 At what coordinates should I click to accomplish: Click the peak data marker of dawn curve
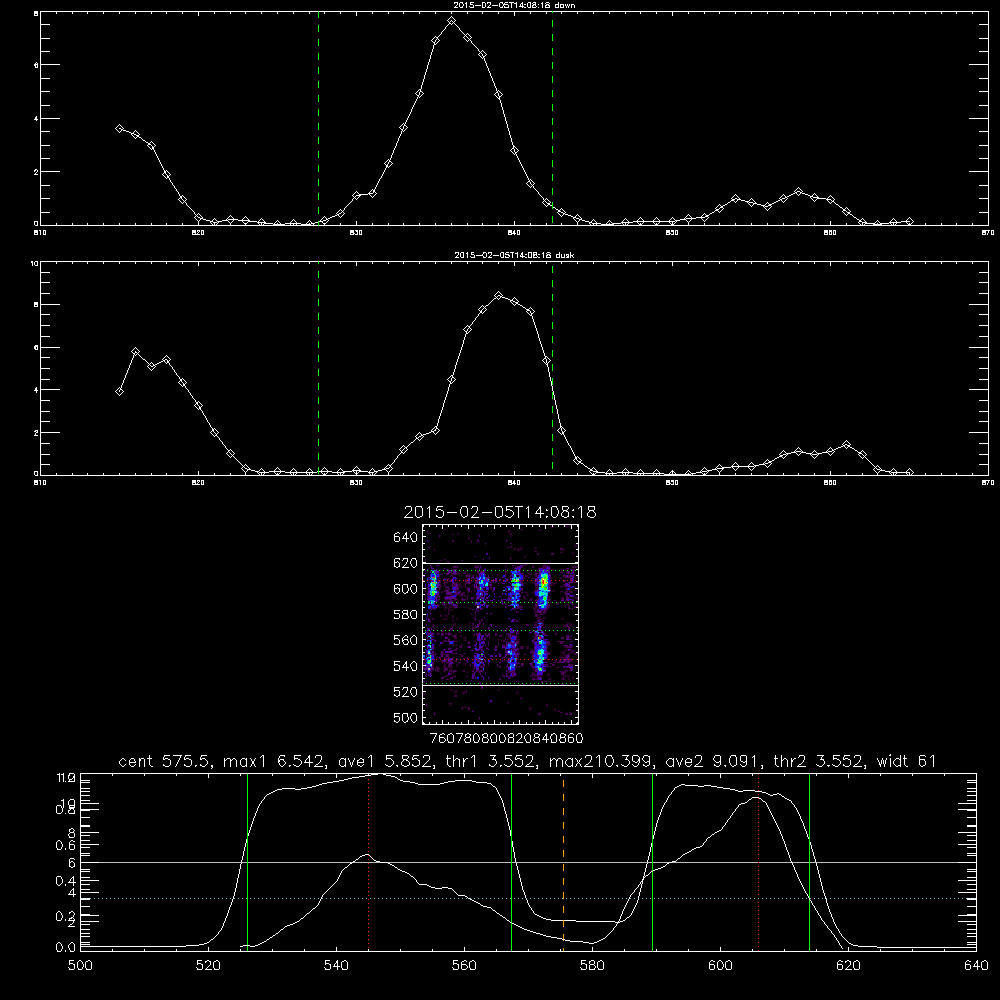tap(452, 21)
